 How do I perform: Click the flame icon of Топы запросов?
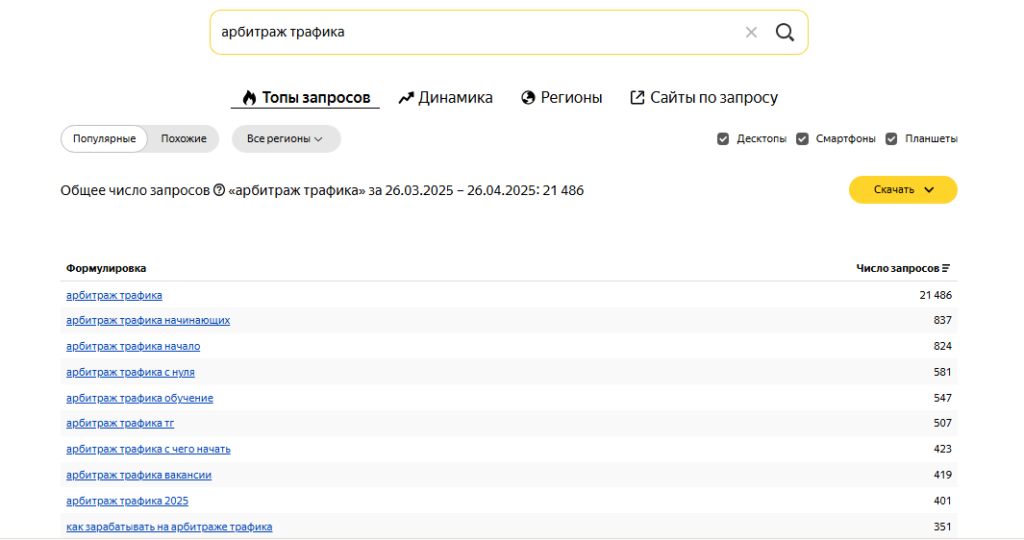coord(249,97)
